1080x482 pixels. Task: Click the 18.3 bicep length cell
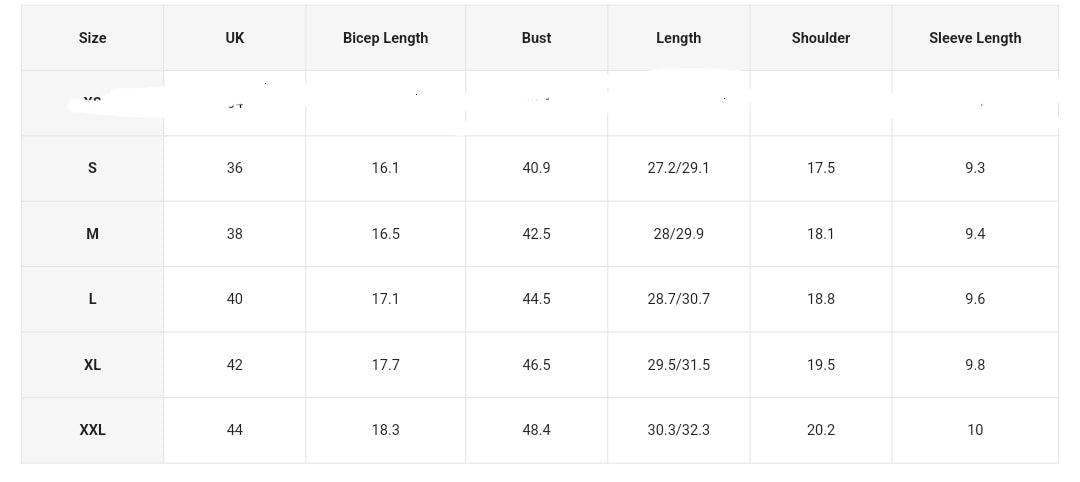click(385, 430)
